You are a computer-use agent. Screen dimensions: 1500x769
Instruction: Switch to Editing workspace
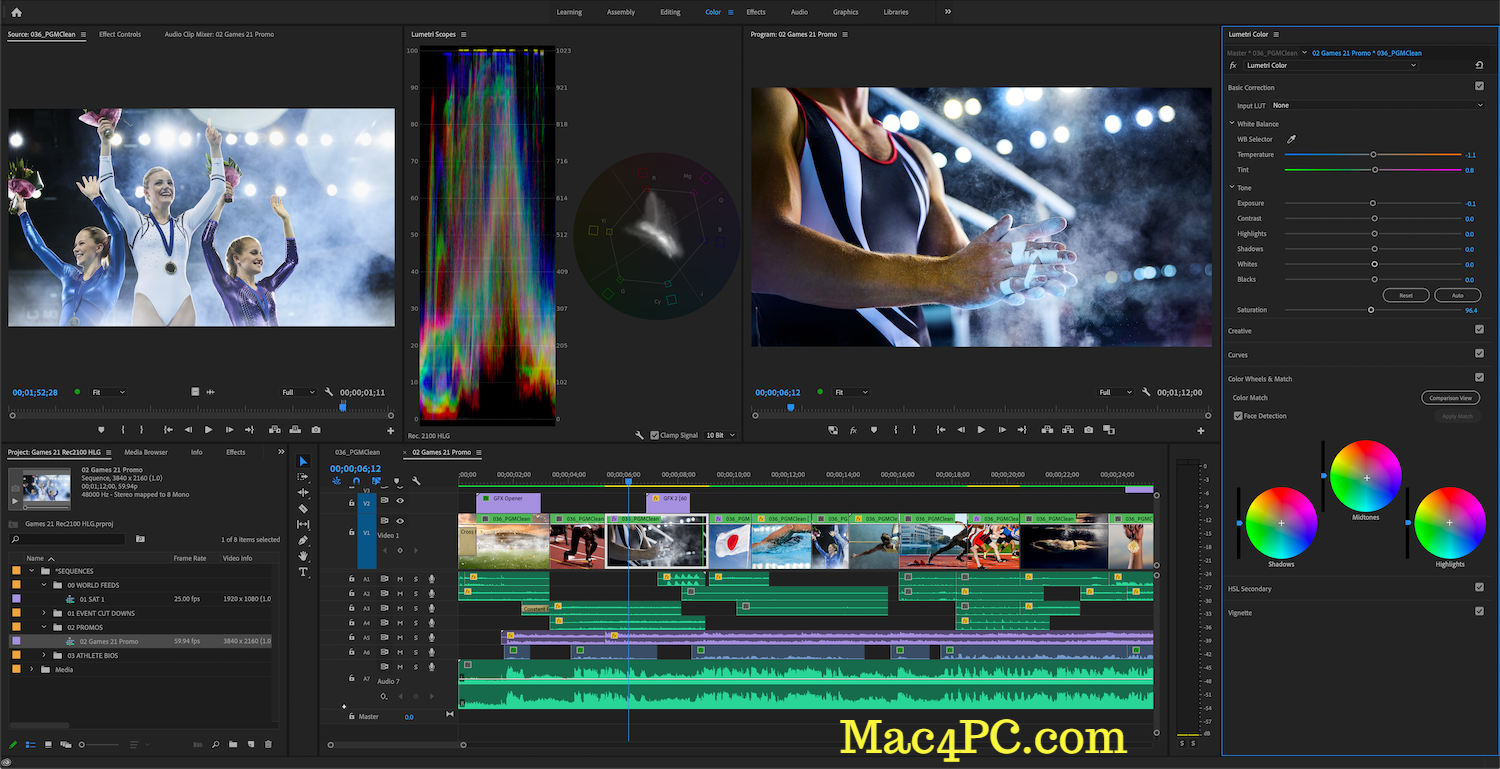click(x=670, y=12)
